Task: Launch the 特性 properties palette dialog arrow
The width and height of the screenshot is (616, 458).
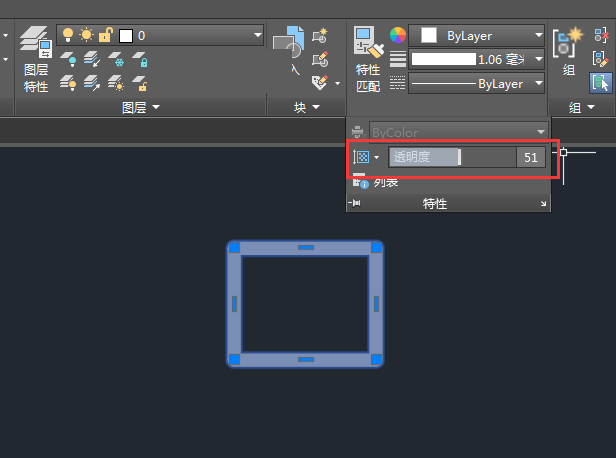Action: (x=543, y=203)
